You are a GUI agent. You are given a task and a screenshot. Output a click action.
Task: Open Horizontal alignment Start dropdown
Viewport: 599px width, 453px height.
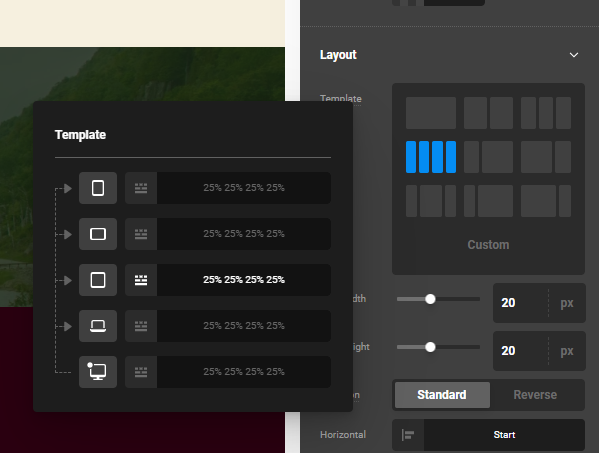coord(504,435)
